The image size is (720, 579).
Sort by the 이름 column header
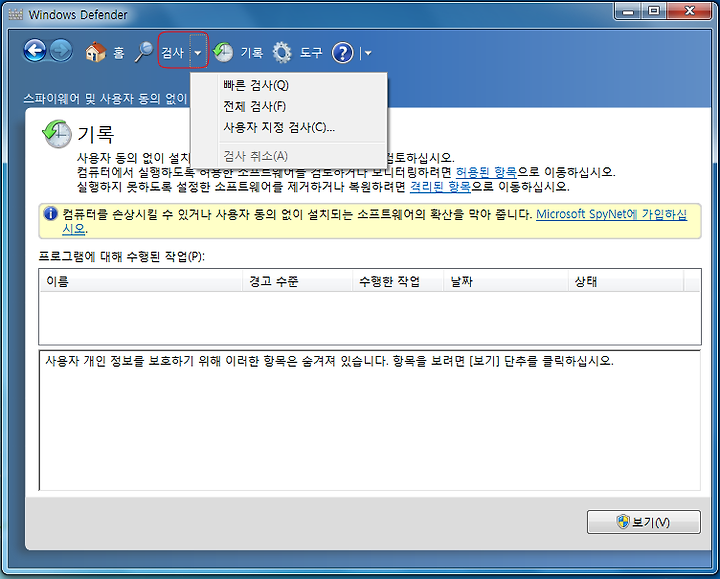[x=141, y=281]
